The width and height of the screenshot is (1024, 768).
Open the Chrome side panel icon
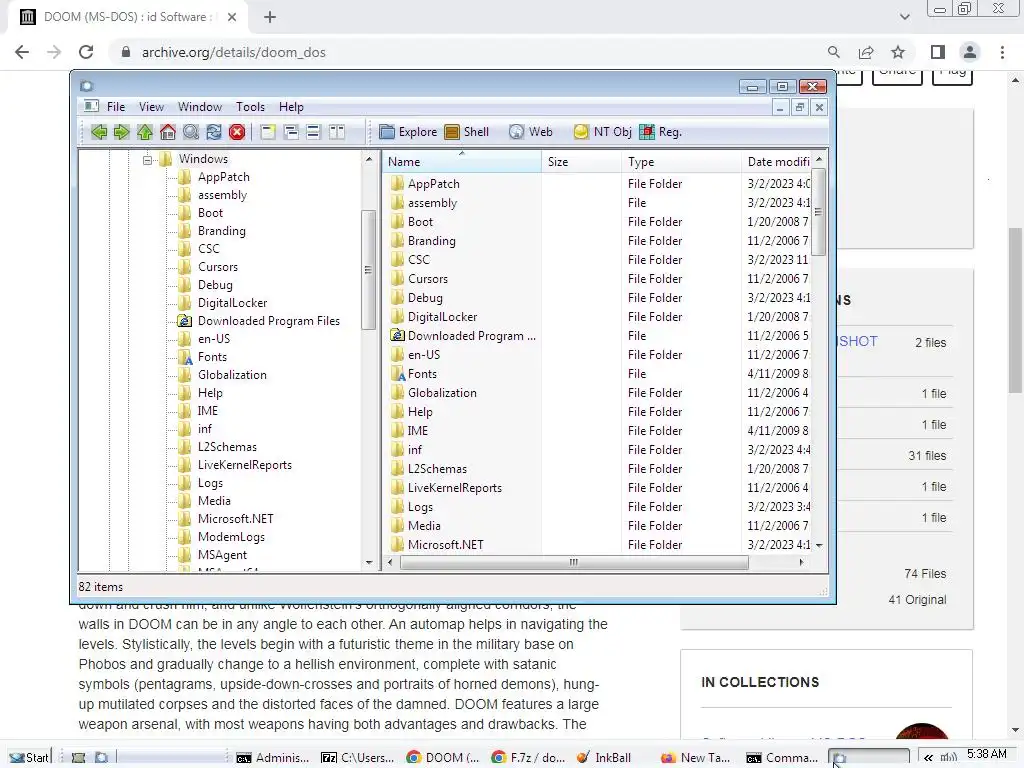point(938,52)
